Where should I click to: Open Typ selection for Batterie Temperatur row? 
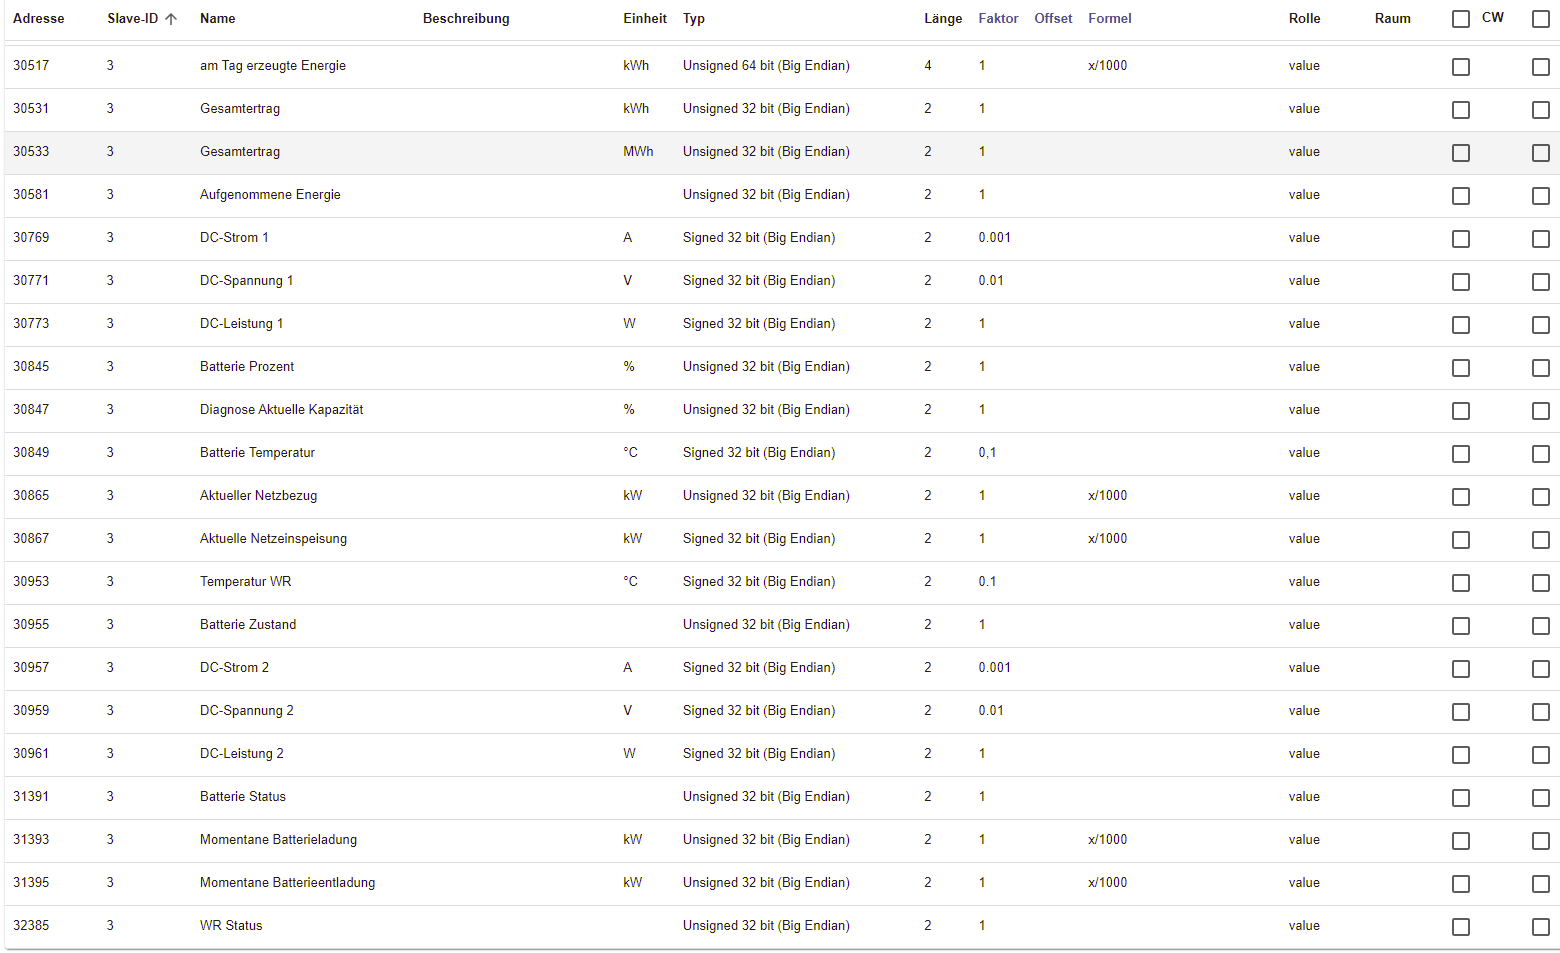(x=759, y=453)
